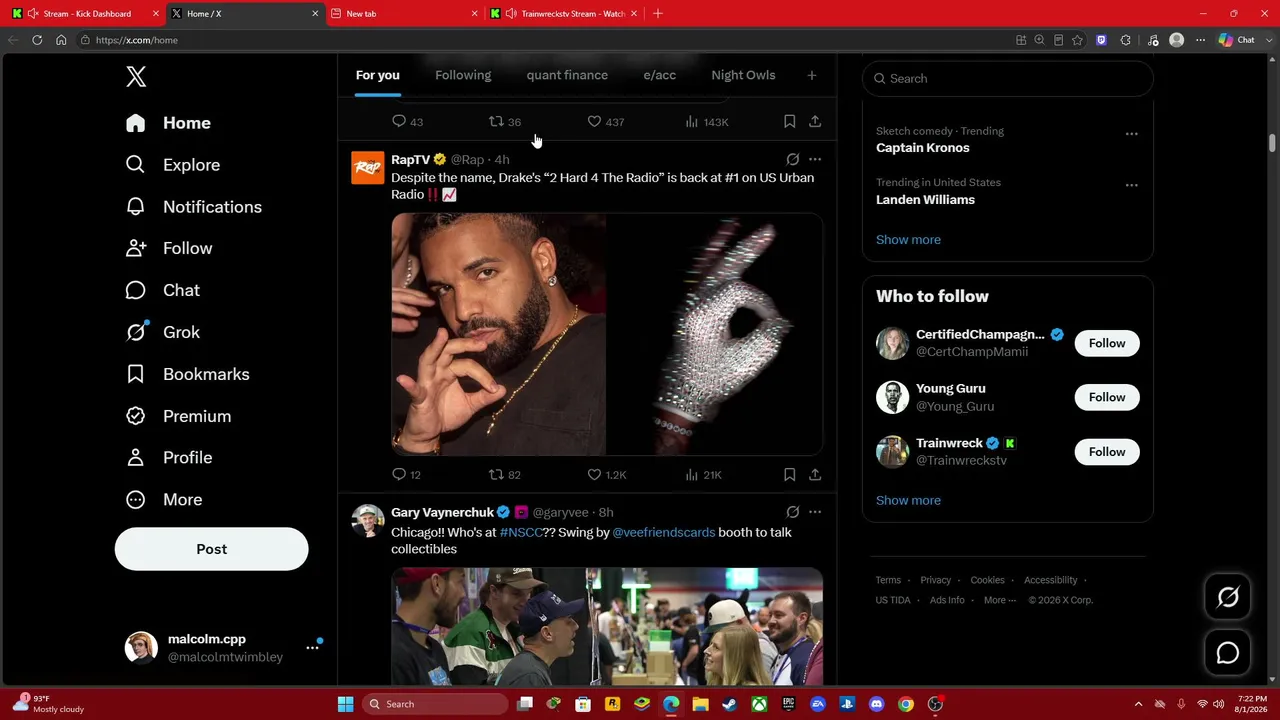
Task: Open the @veefriendscards mention
Action: click(664, 532)
